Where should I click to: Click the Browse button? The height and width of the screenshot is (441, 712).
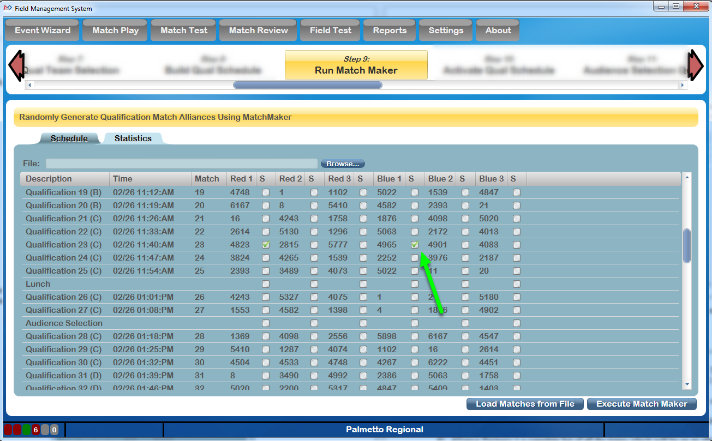343,164
